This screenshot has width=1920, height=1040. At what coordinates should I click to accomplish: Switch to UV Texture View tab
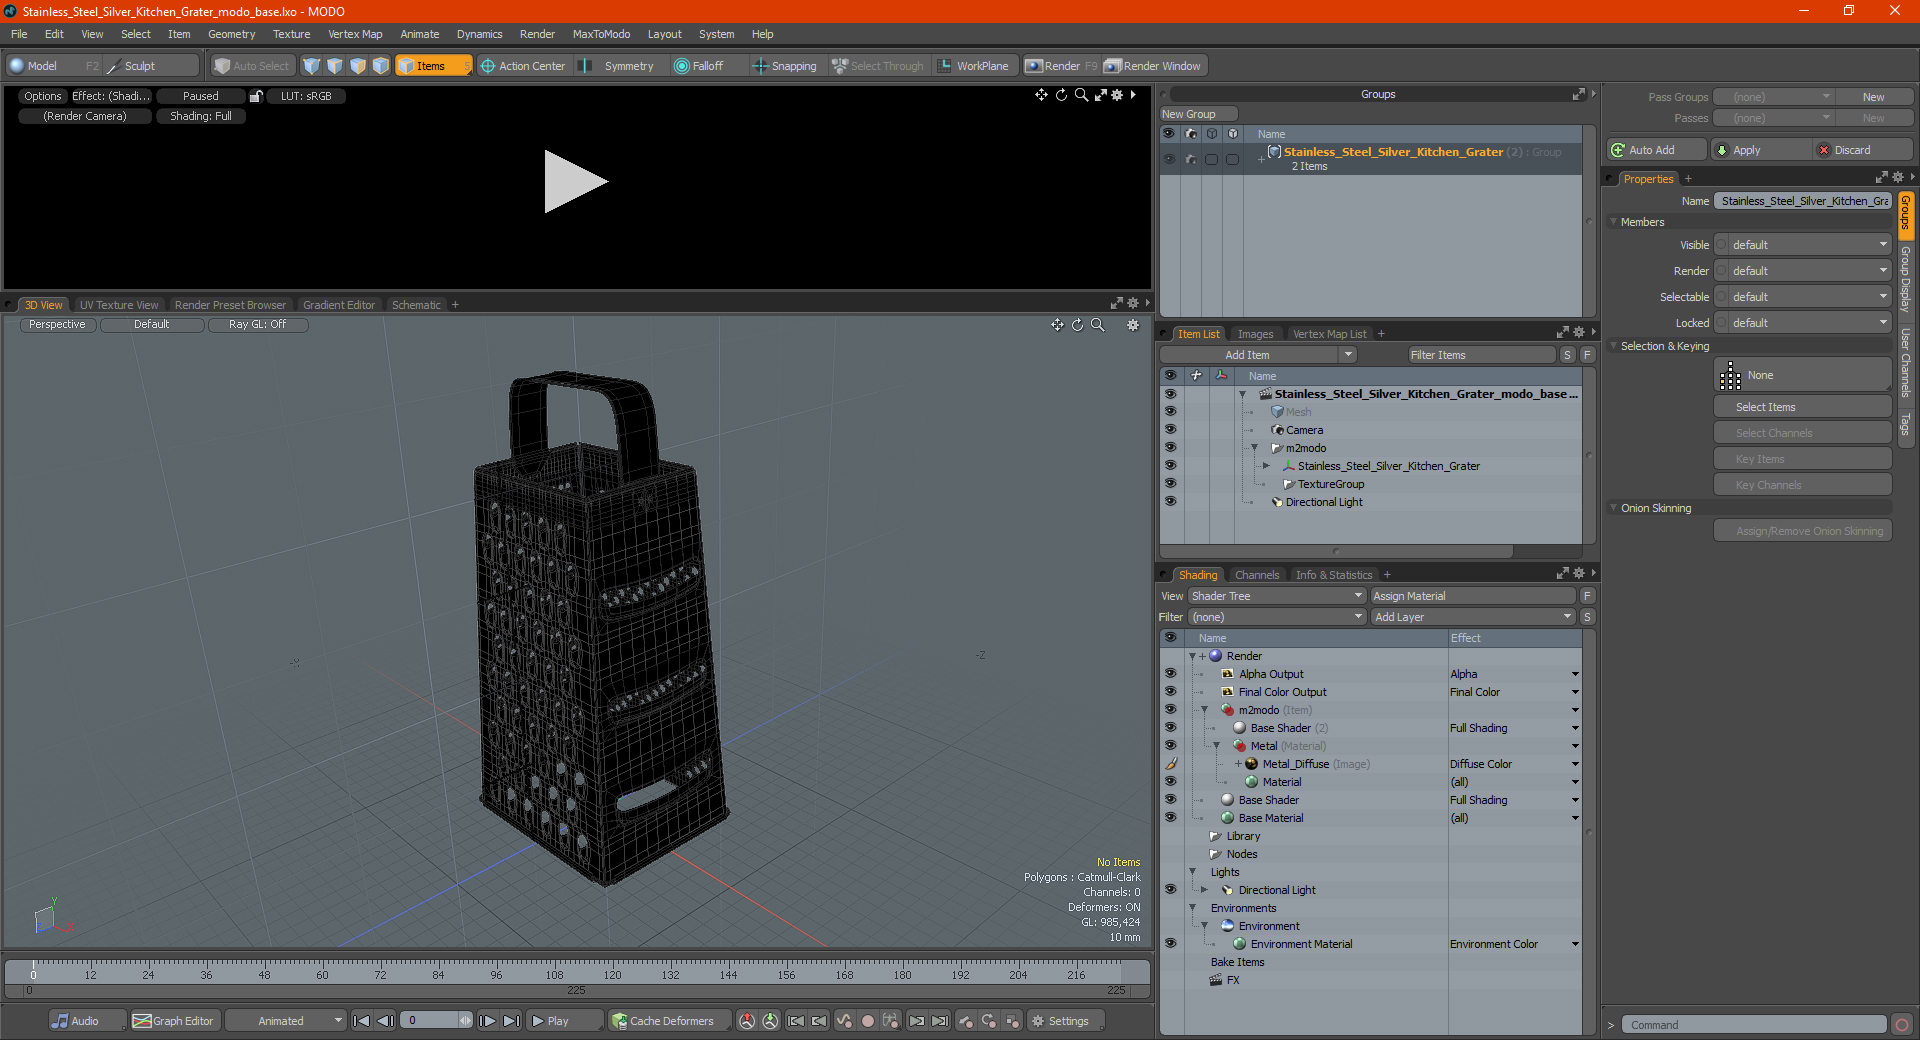pyautogui.click(x=119, y=305)
